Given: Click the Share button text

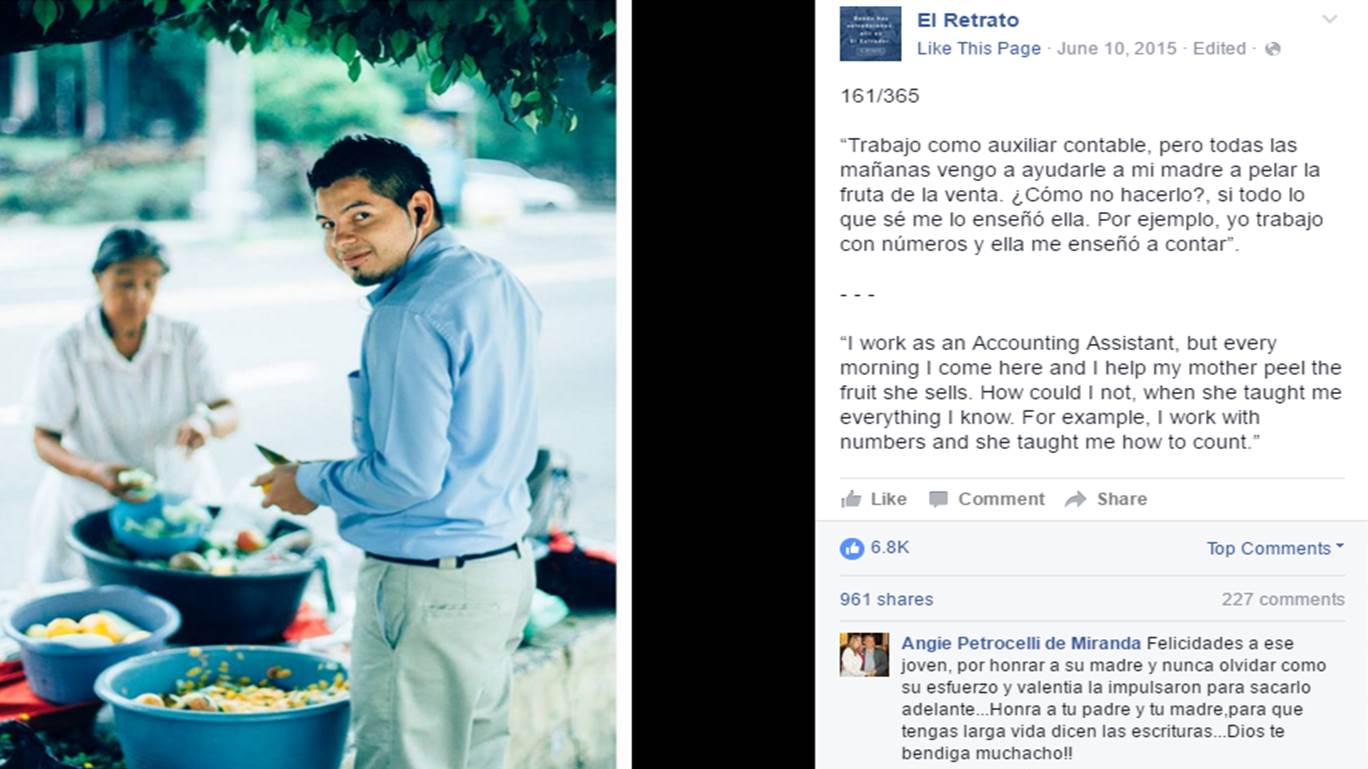Looking at the screenshot, I should point(1122,499).
